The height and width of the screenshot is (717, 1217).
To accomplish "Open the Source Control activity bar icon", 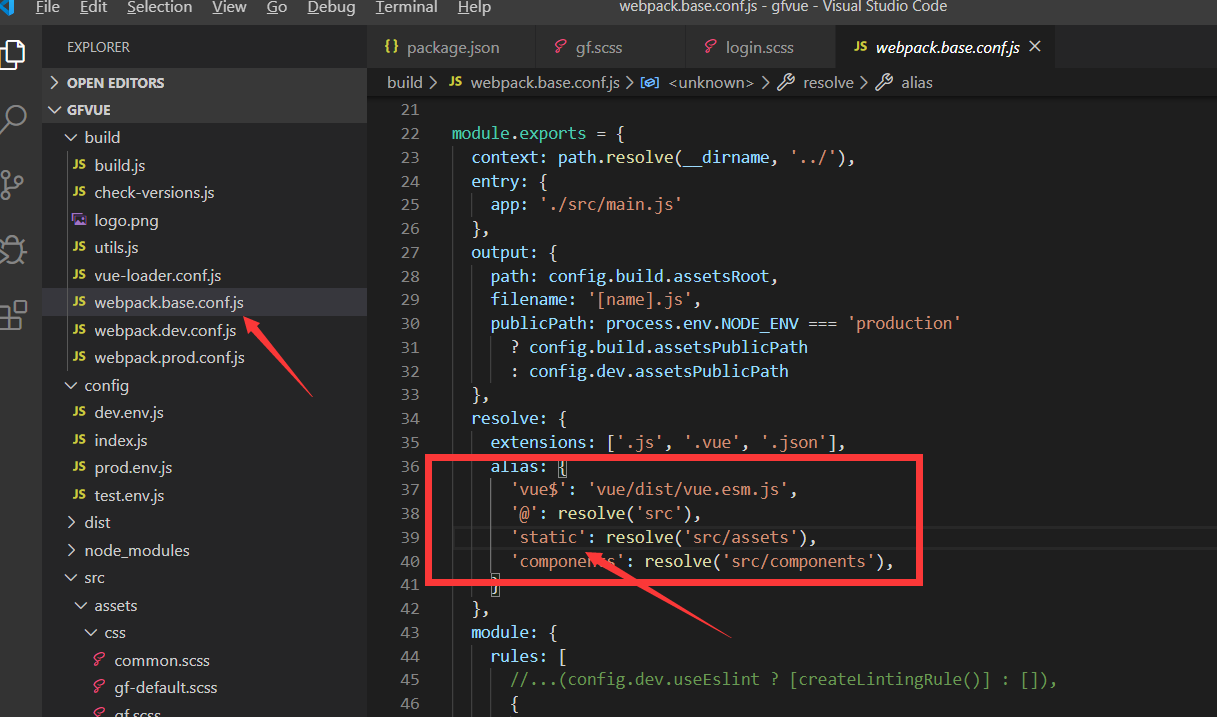I will point(12,185).
